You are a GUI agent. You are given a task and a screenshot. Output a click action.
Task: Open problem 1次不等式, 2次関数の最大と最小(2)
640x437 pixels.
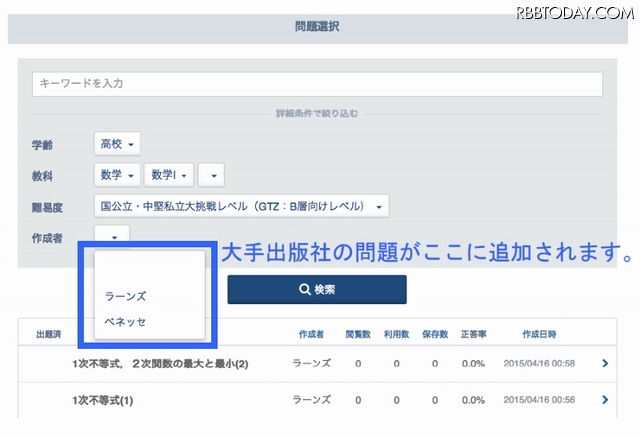[x=160, y=364]
